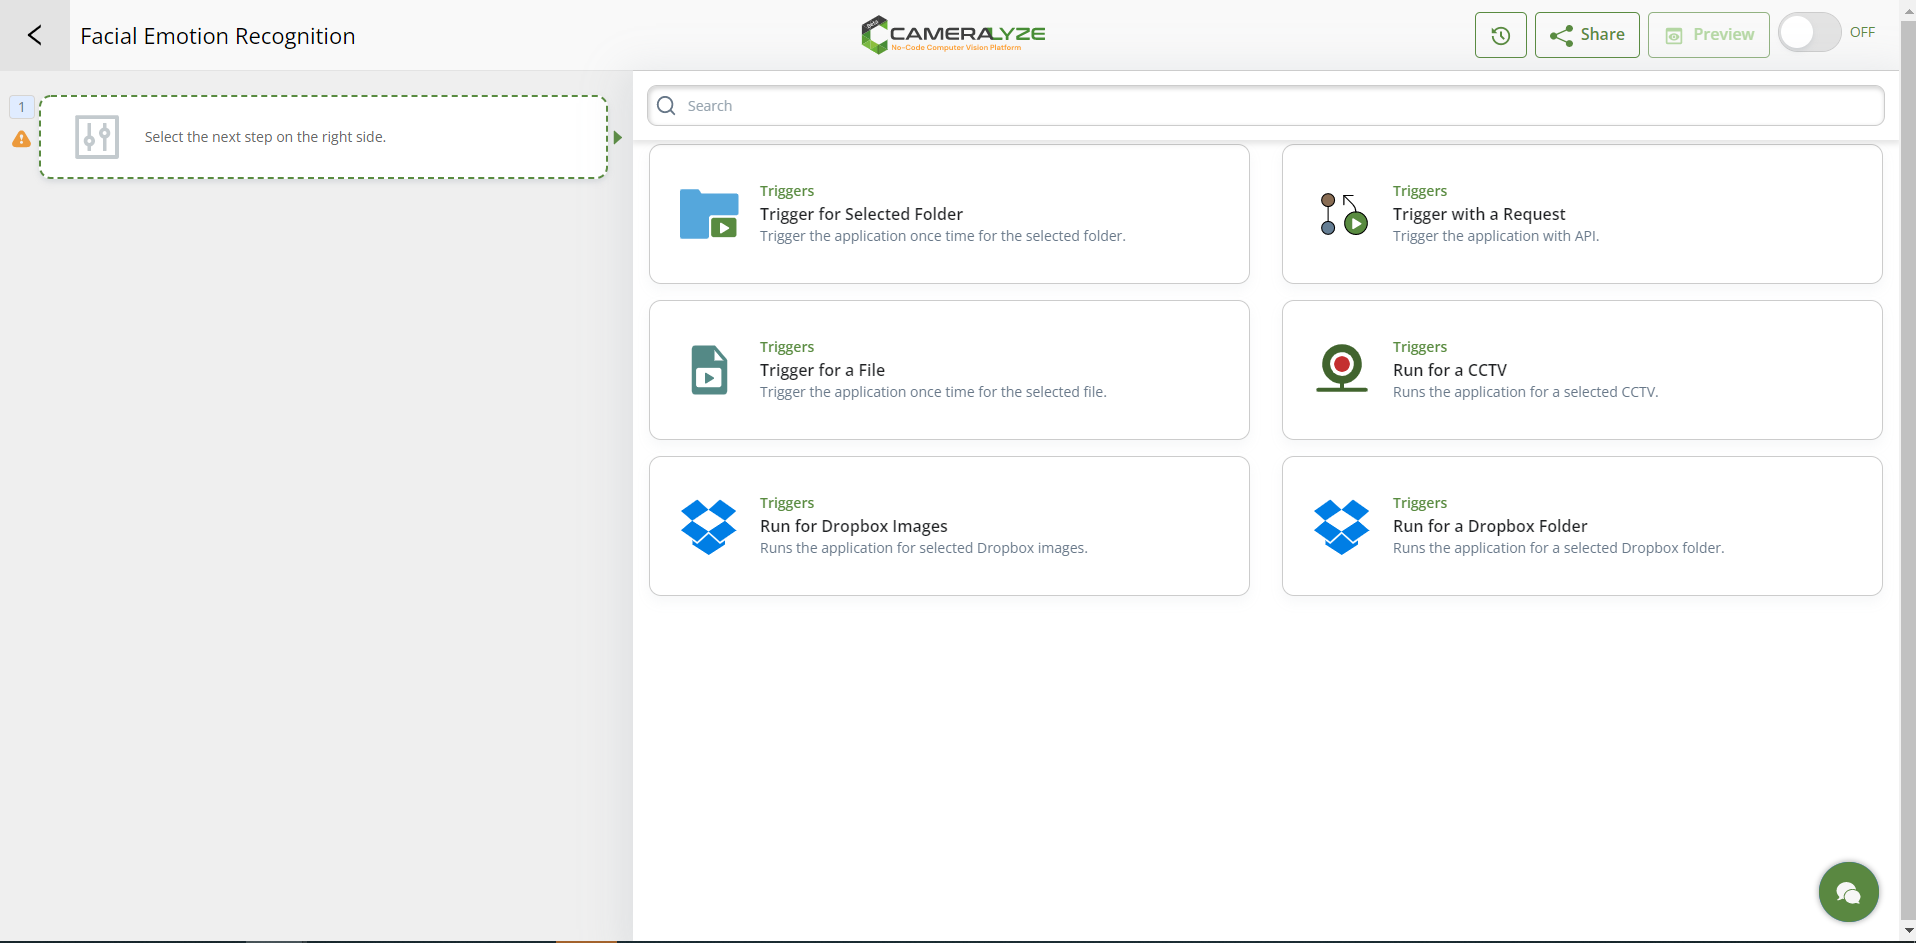Click the Cameralyze logo
The height and width of the screenshot is (943, 1916).
point(953,35)
